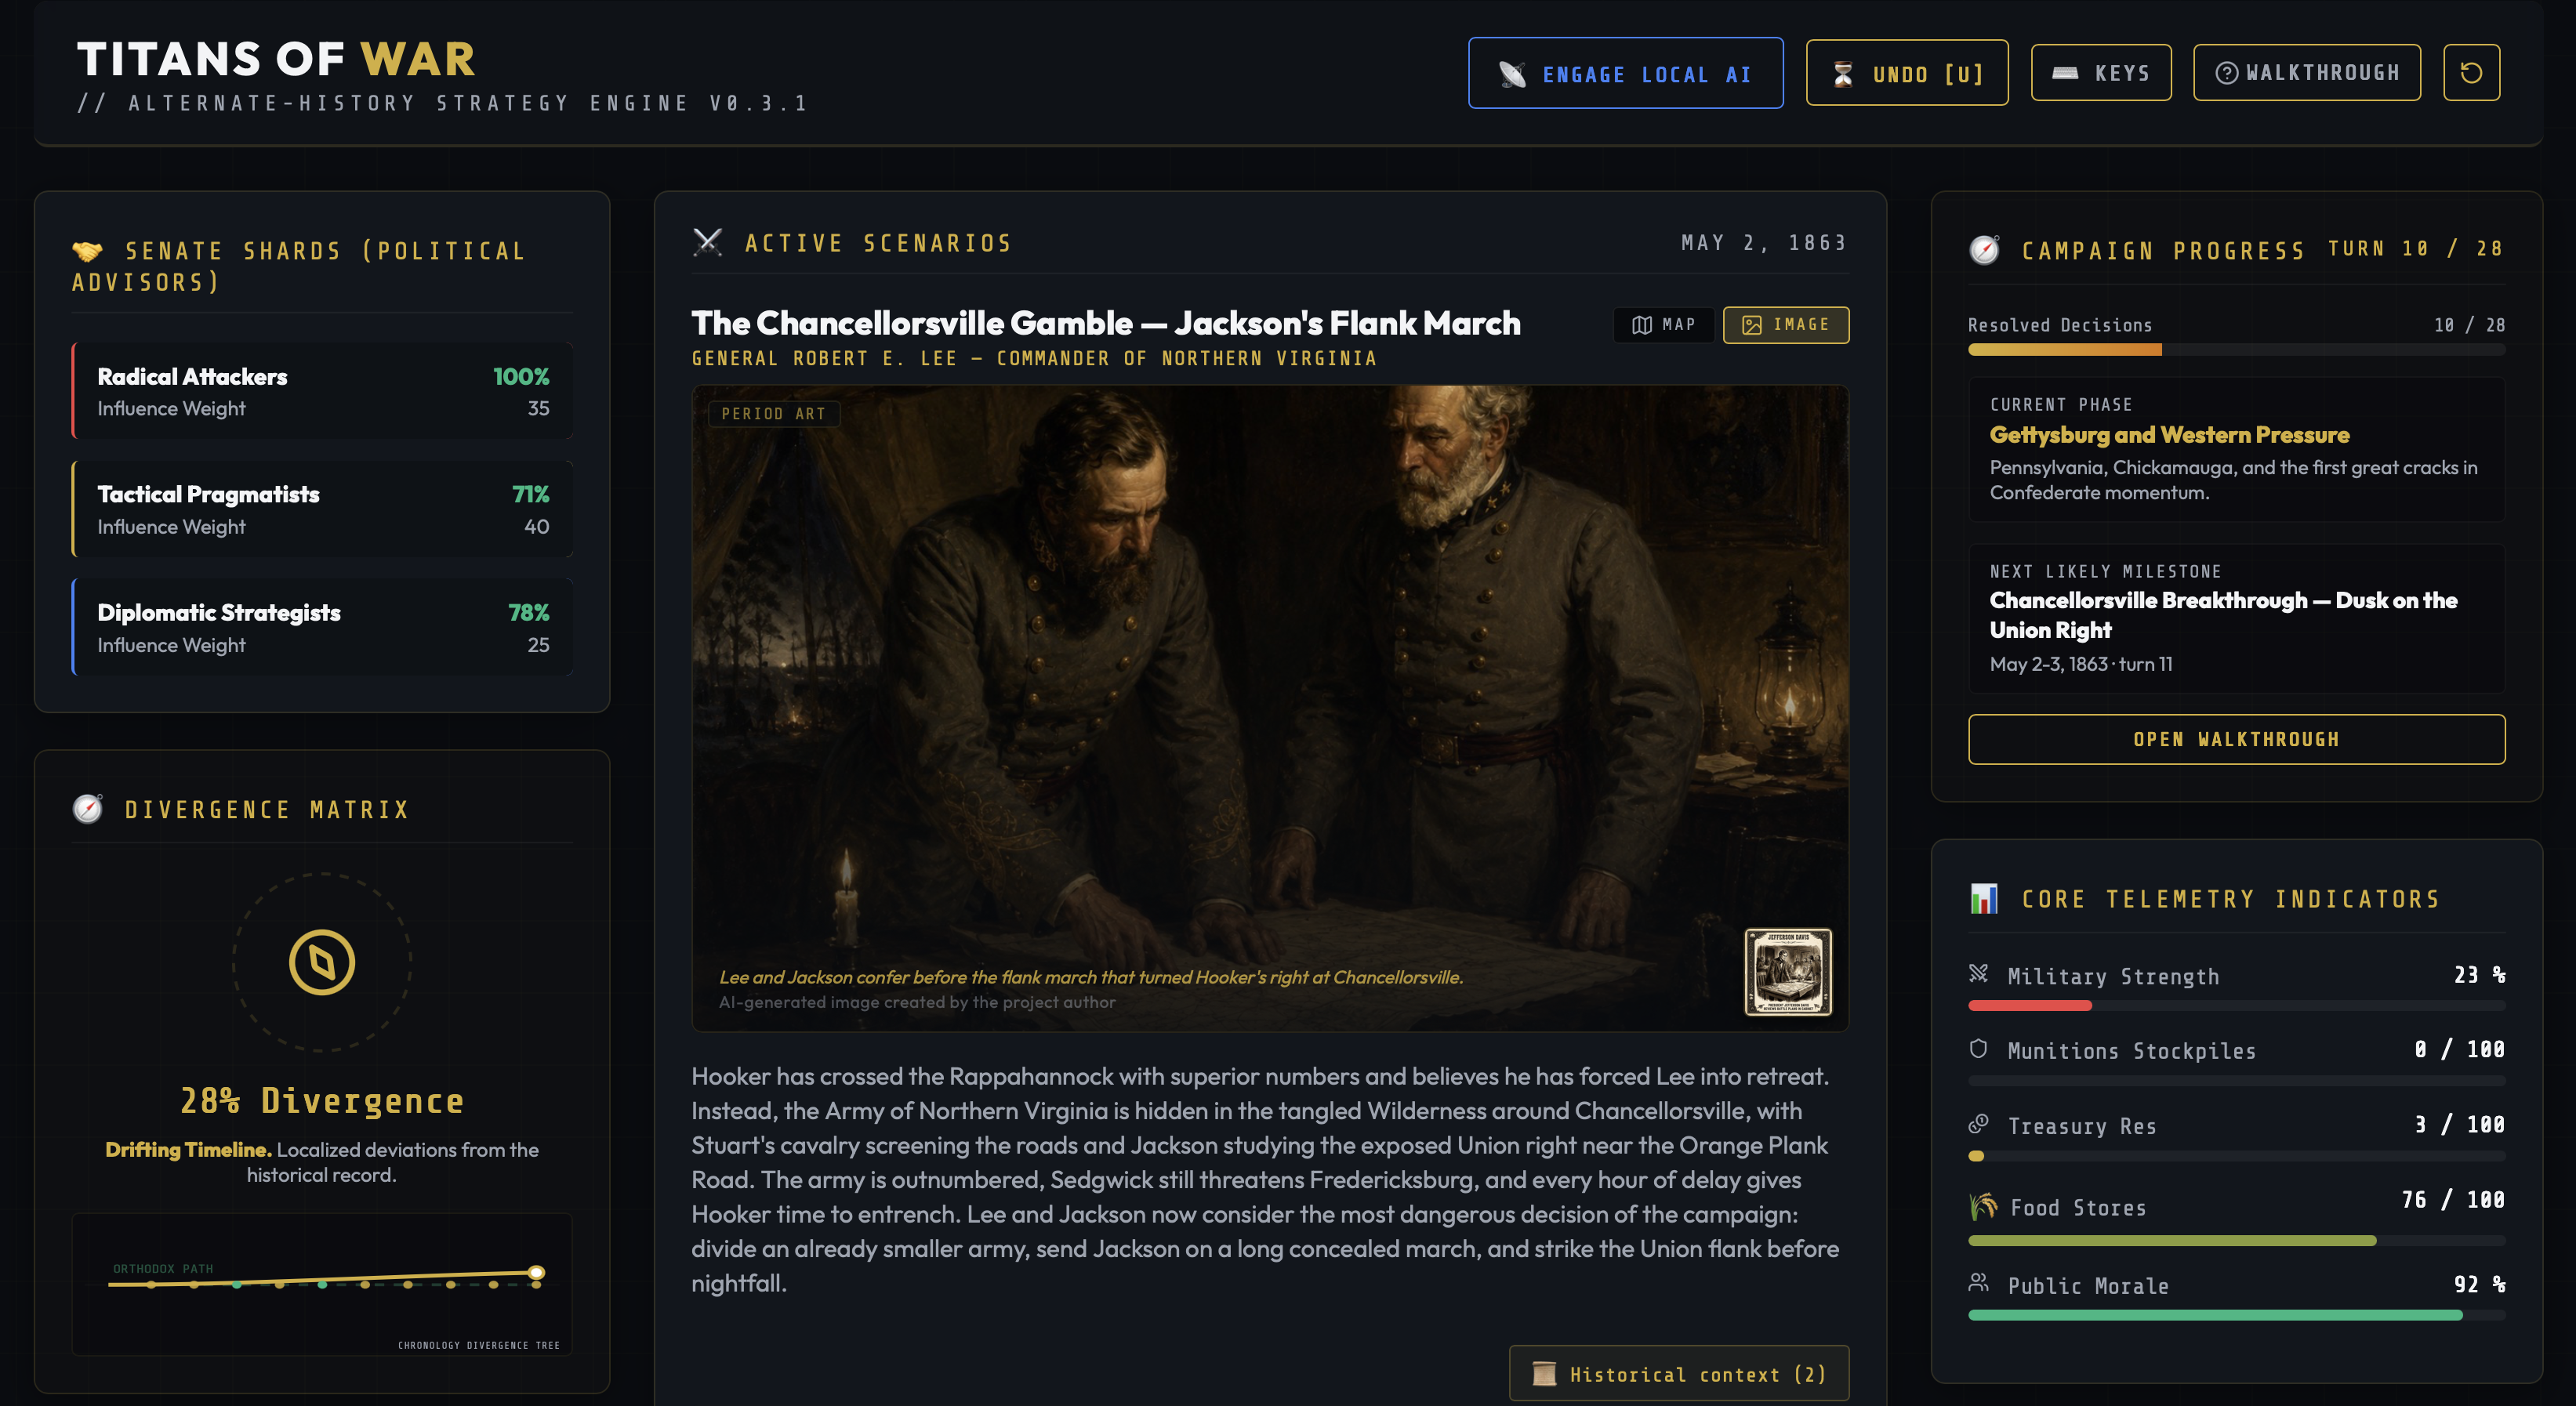Click the bar chart Core Telemetry icon
The image size is (2576, 1406).
[x=1984, y=898]
